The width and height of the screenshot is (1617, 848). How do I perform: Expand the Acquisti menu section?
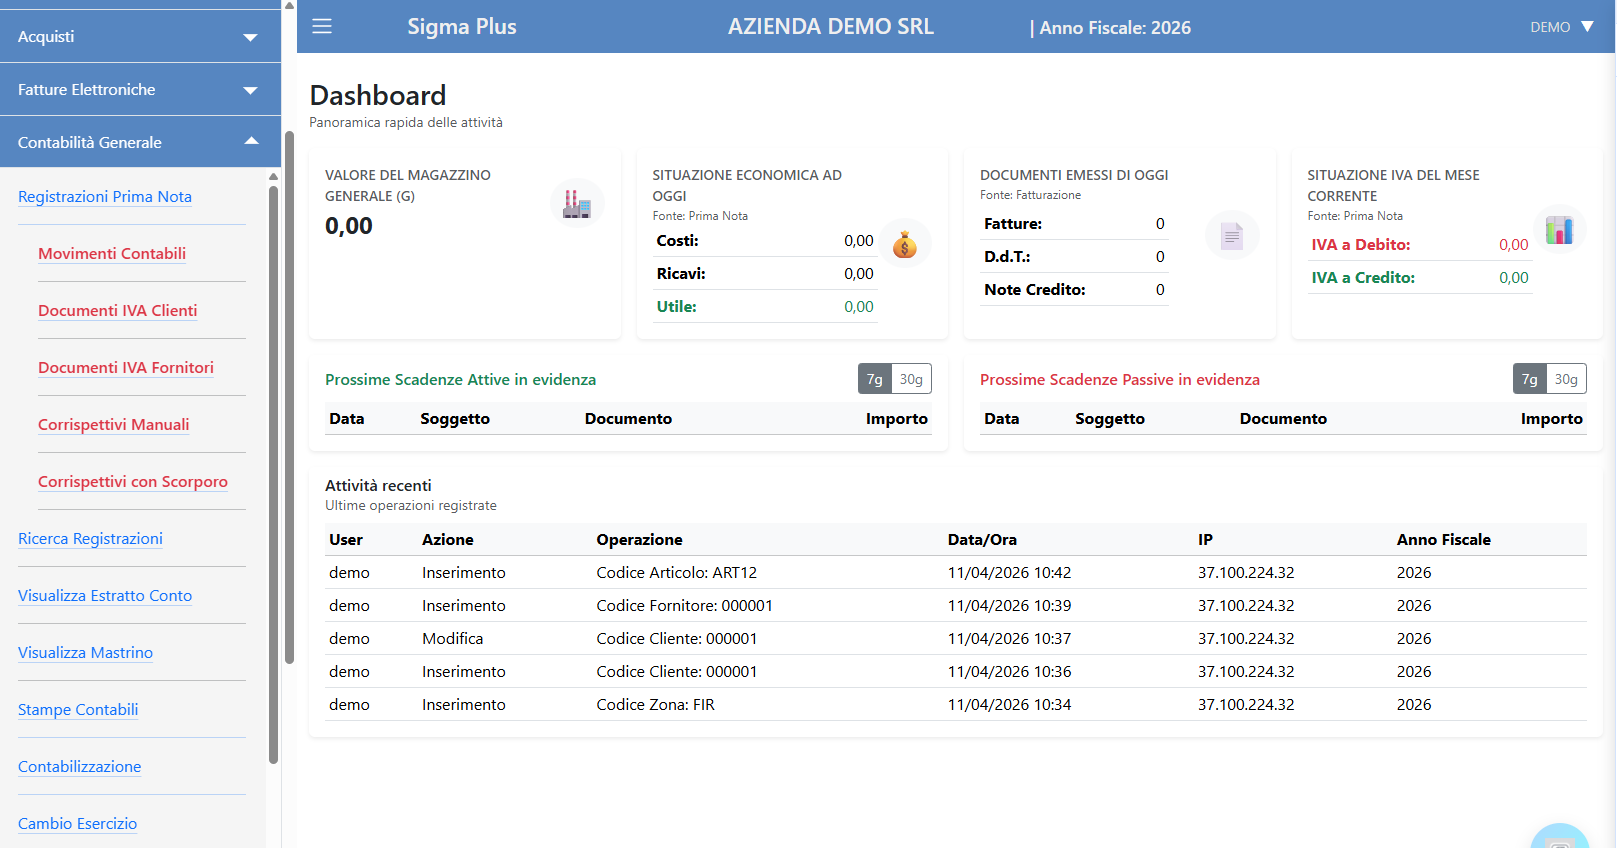pyautogui.click(x=140, y=37)
